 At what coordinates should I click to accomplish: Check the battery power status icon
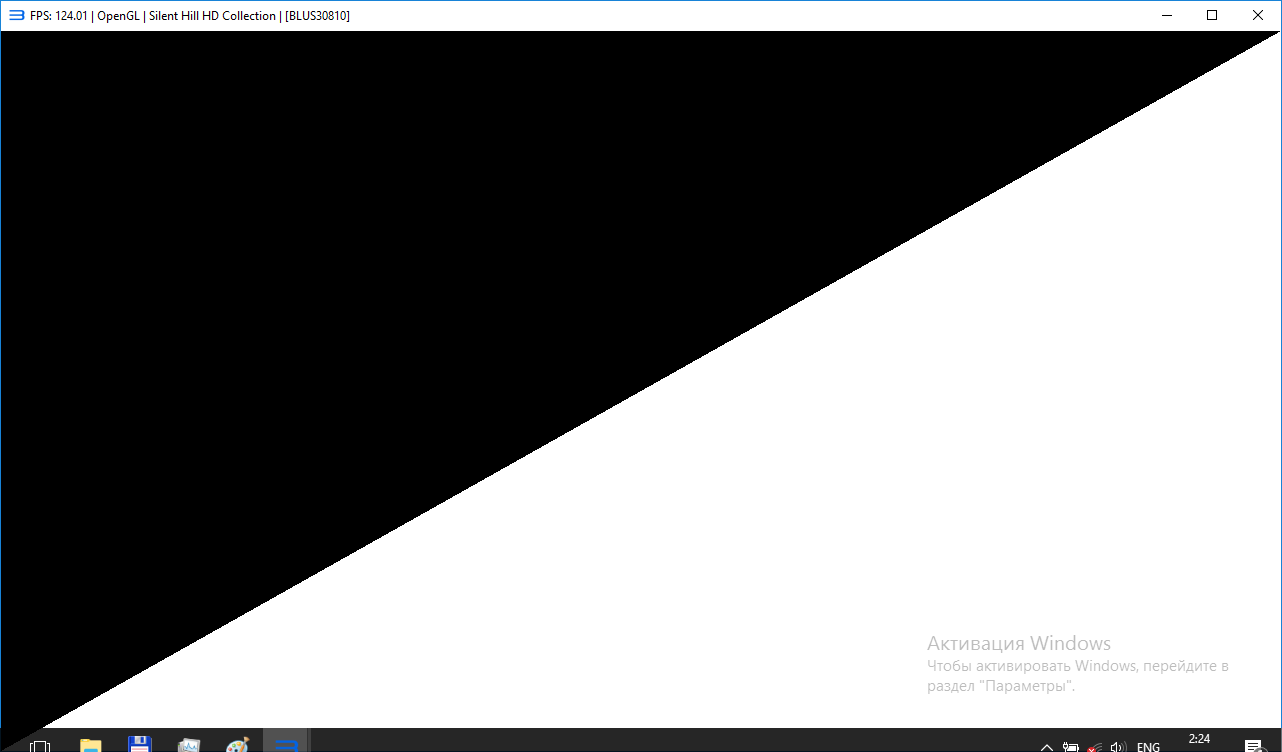(1071, 747)
